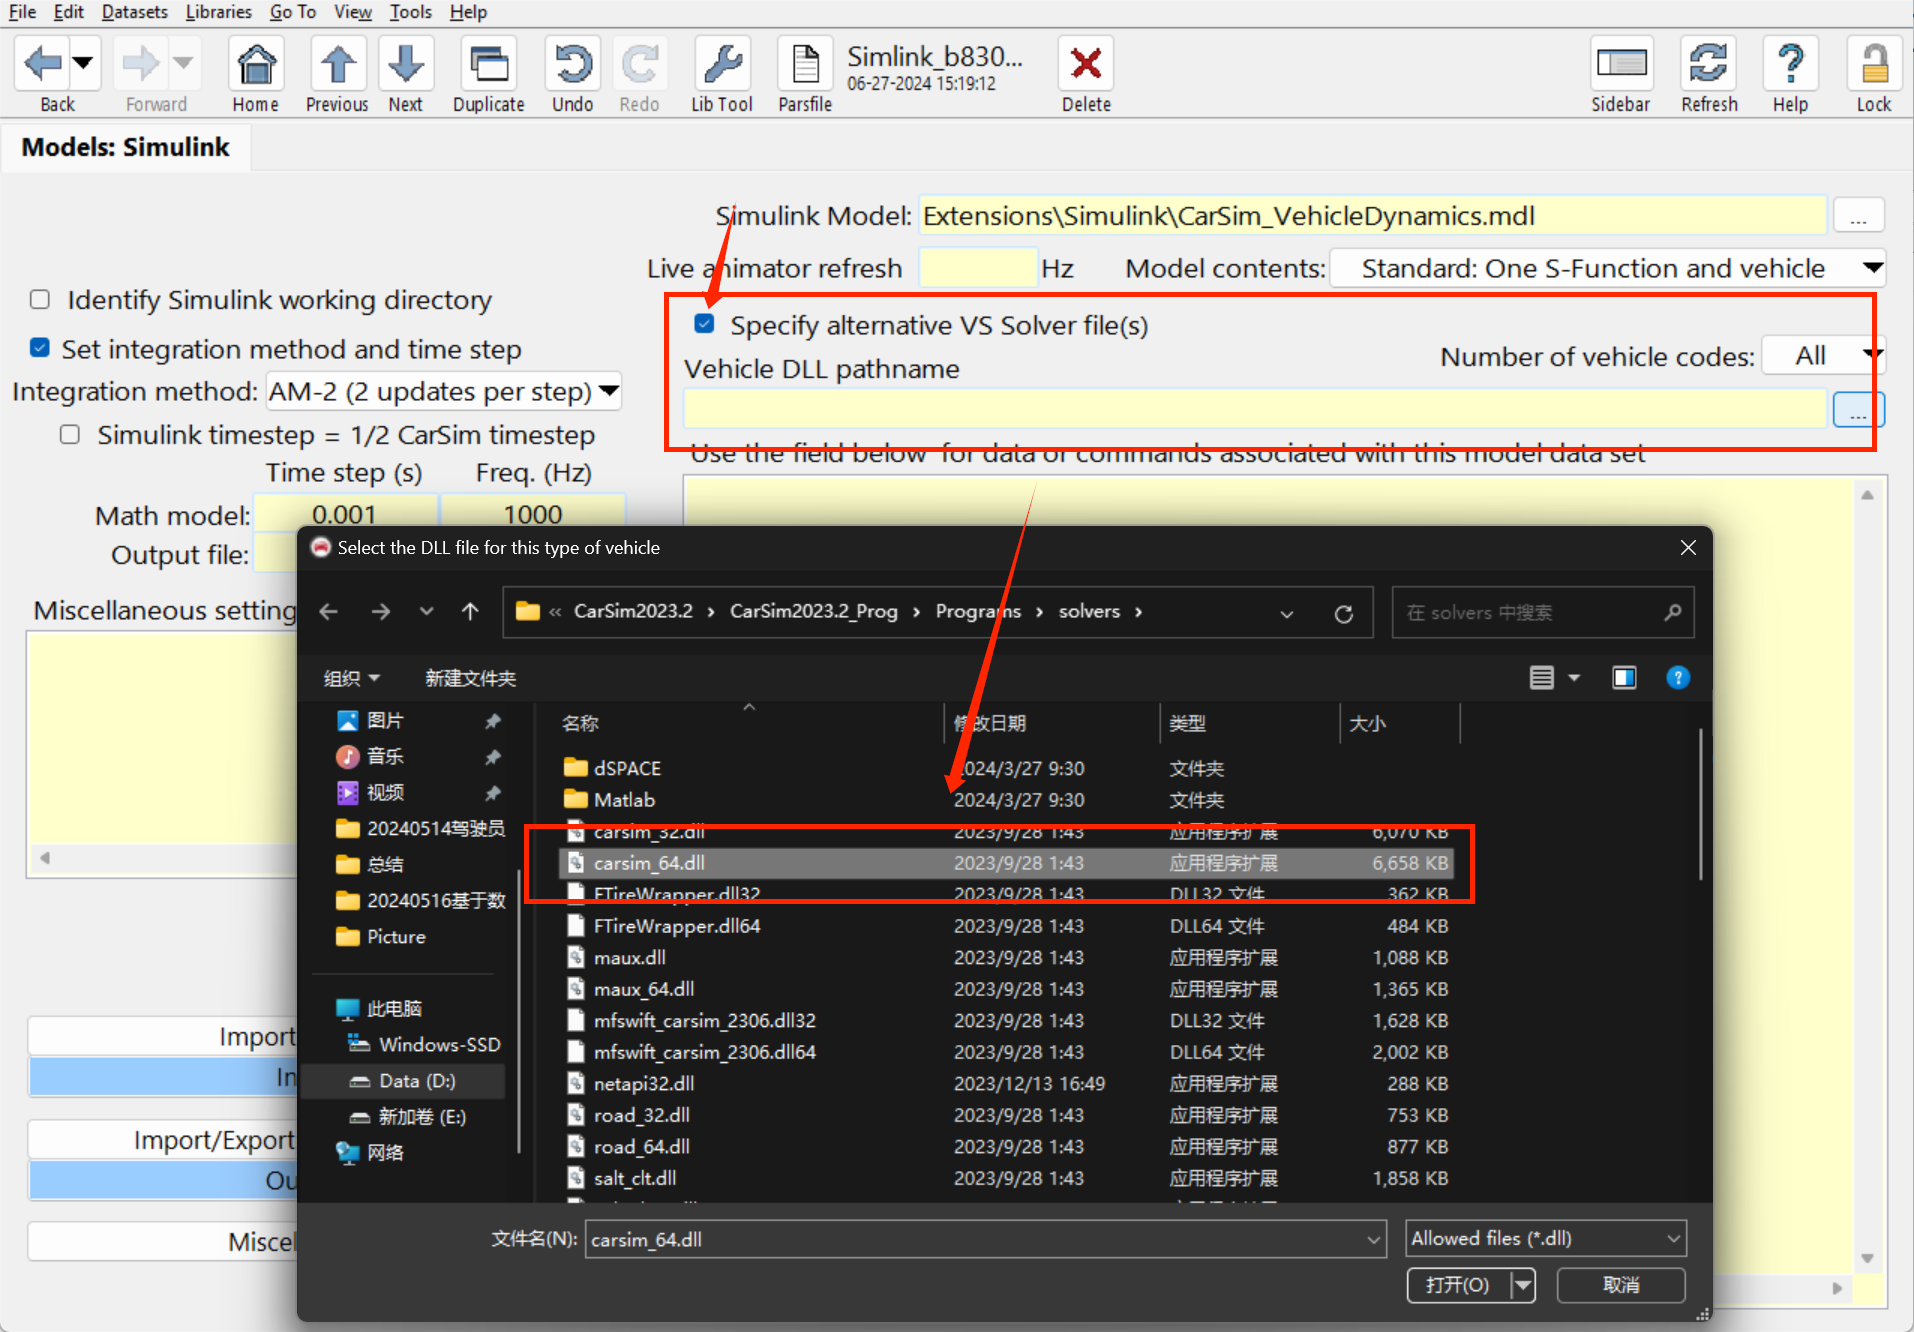
Task: Refresh the CarSim window
Action: pos(1709,75)
